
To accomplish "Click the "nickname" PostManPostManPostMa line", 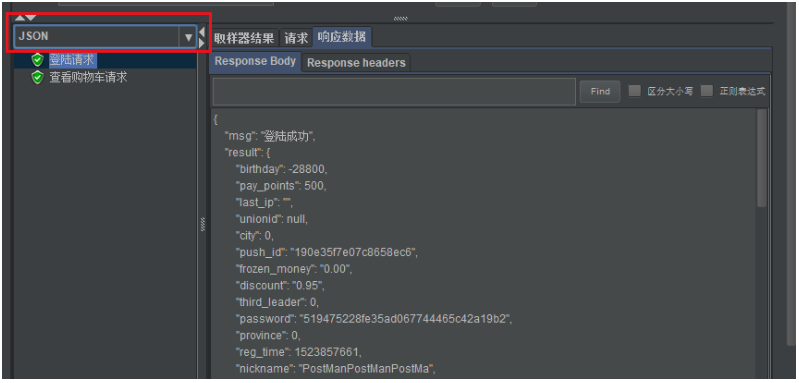I will (x=336, y=369).
